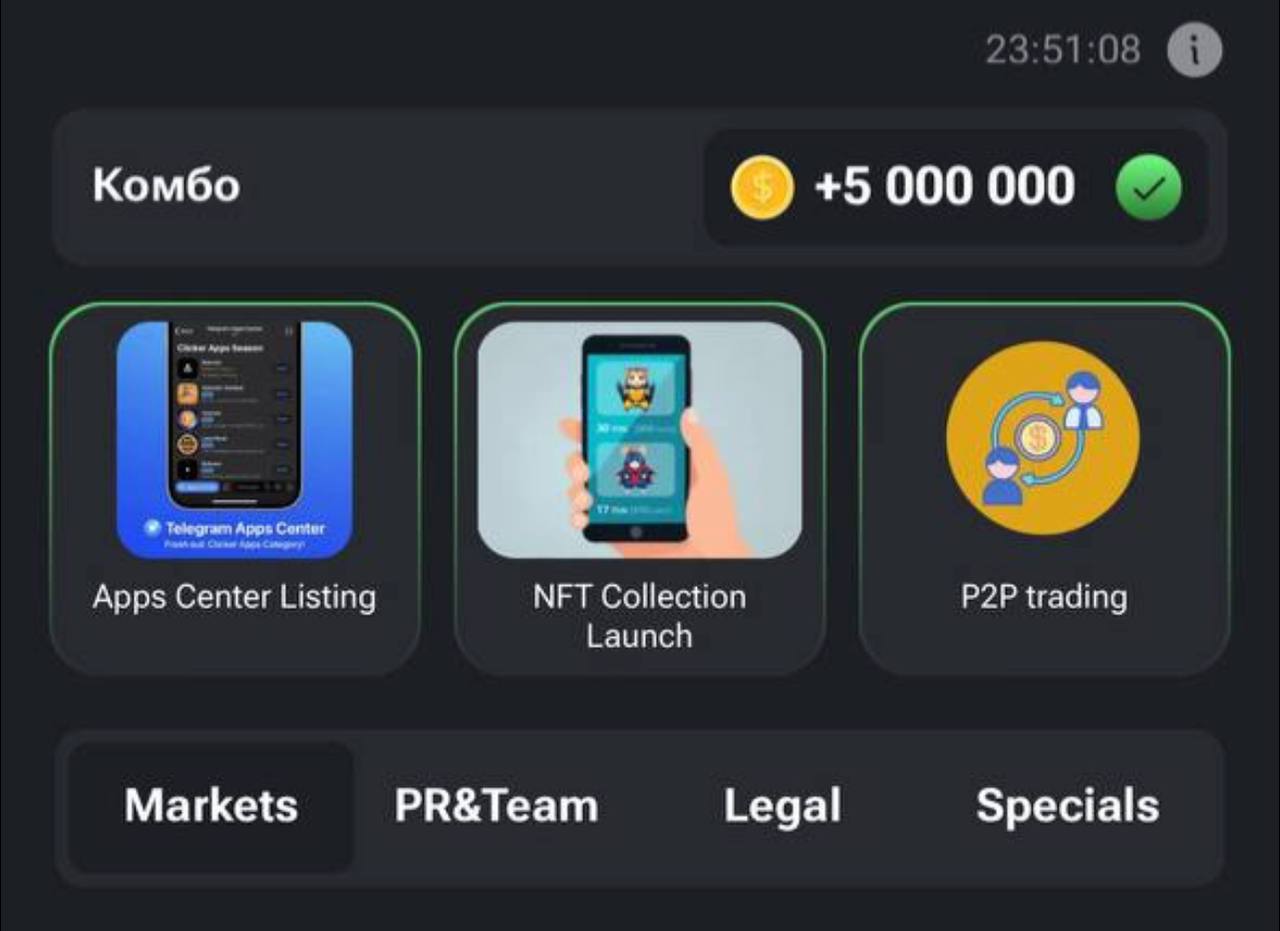Click the NFT Collection Launch label
Image resolution: width=1280 pixels, height=931 pixels.
[640, 616]
